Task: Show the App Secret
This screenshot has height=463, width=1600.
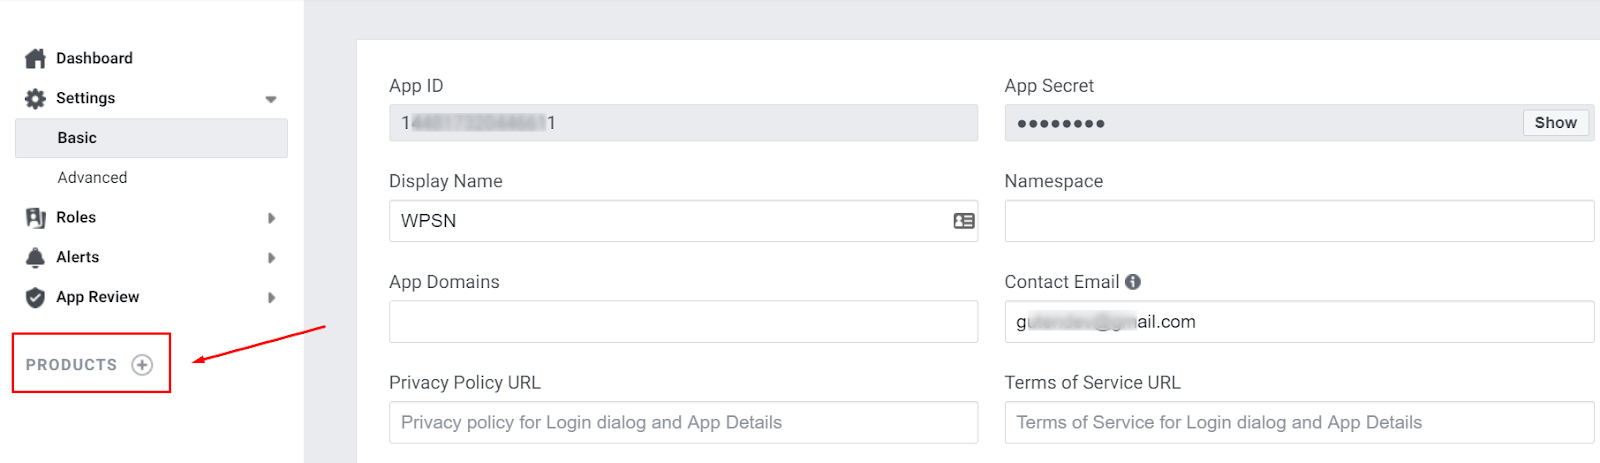Action: pos(1555,123)
